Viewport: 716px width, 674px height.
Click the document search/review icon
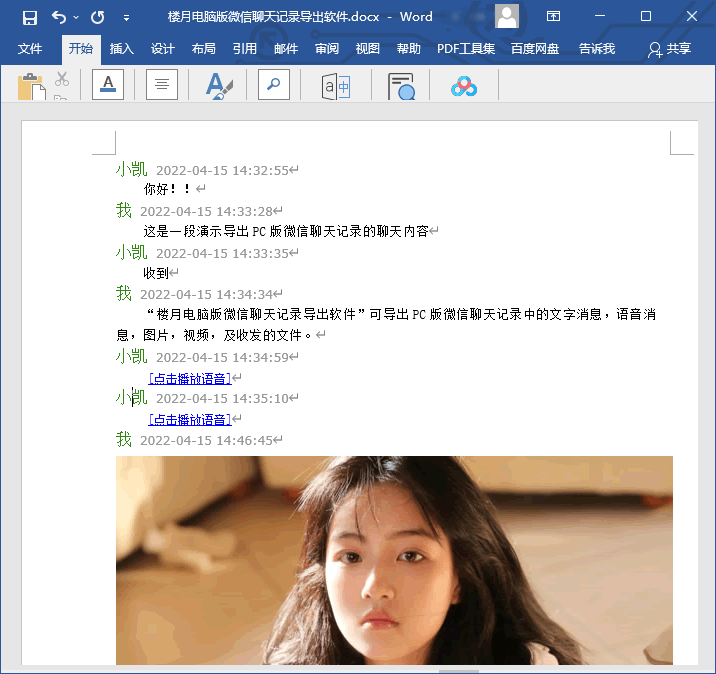pyautogui.click(x=401, y=86)
